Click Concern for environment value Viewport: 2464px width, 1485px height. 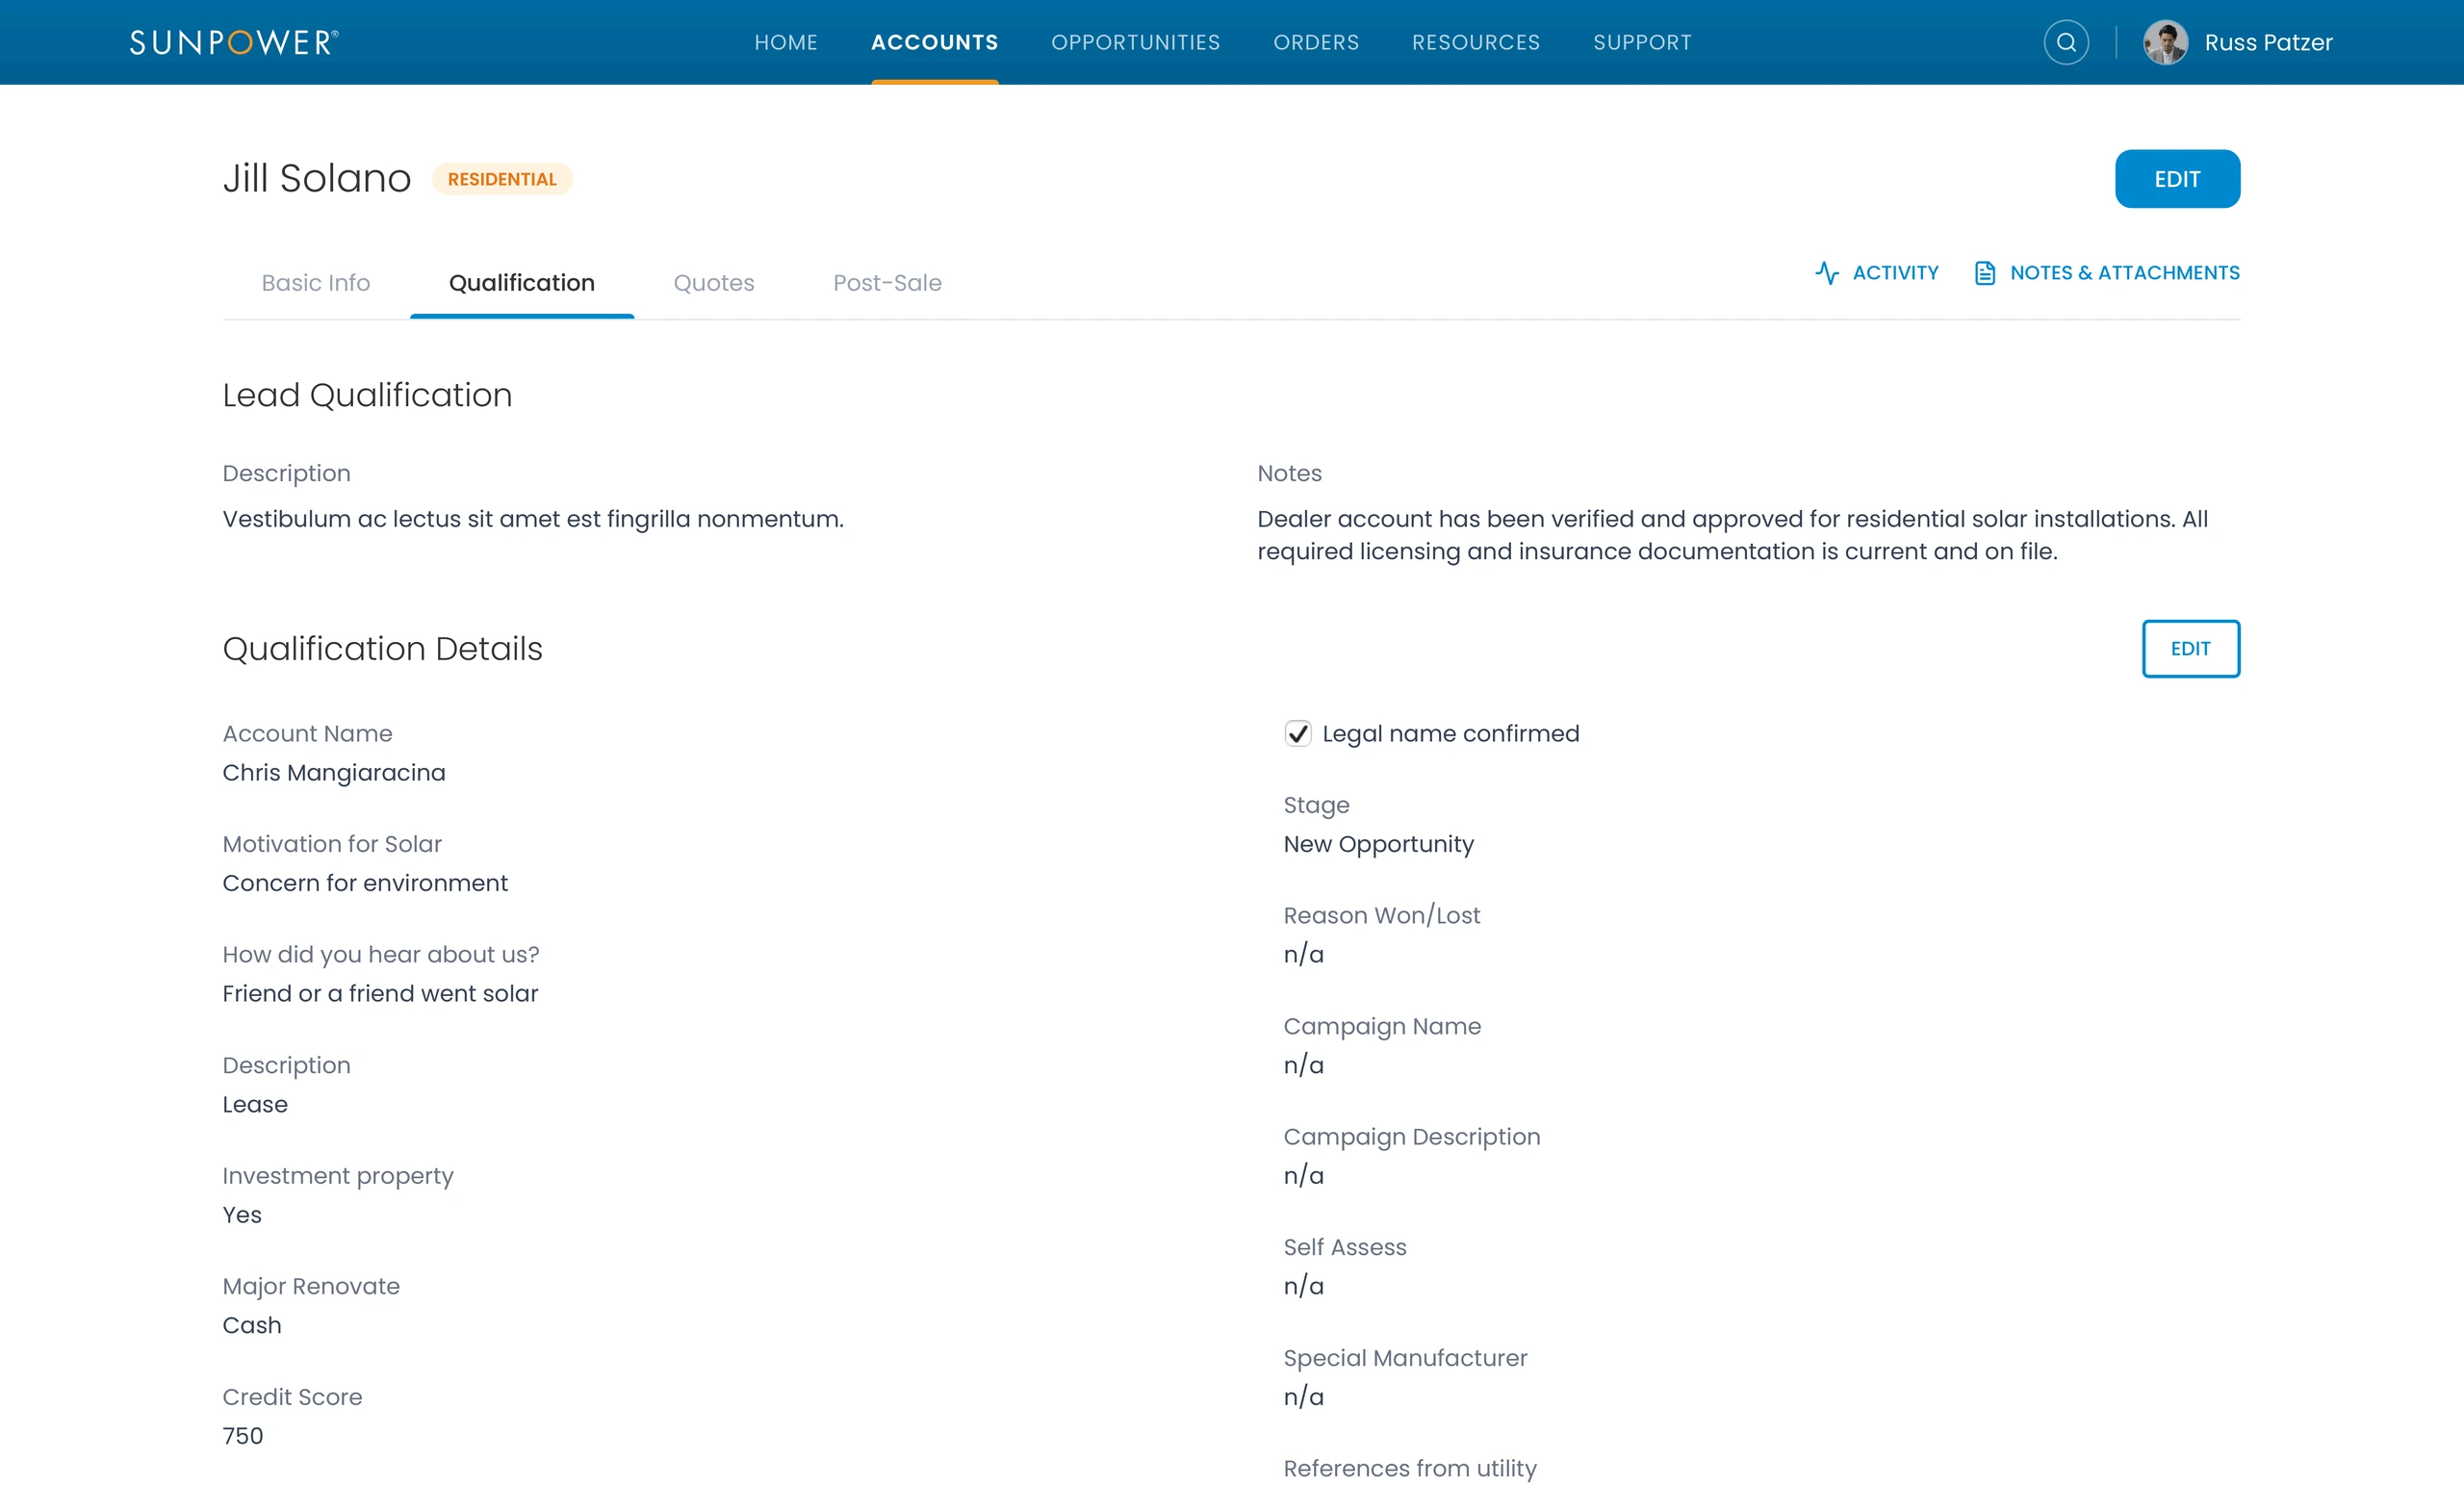coord(365,883)
